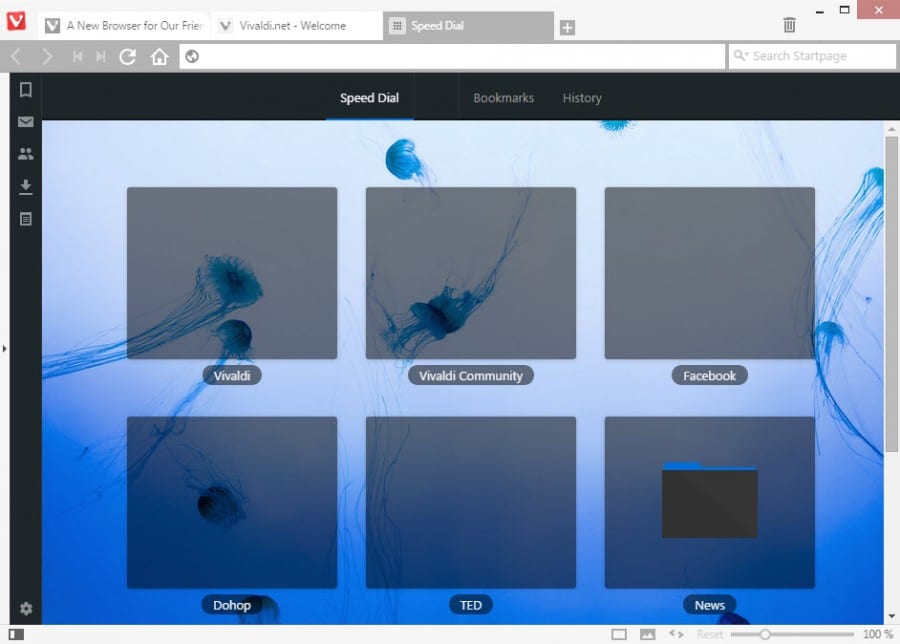Open the trash of recently closed tabs
The image size is (900, 644).
tap(789, 24)
